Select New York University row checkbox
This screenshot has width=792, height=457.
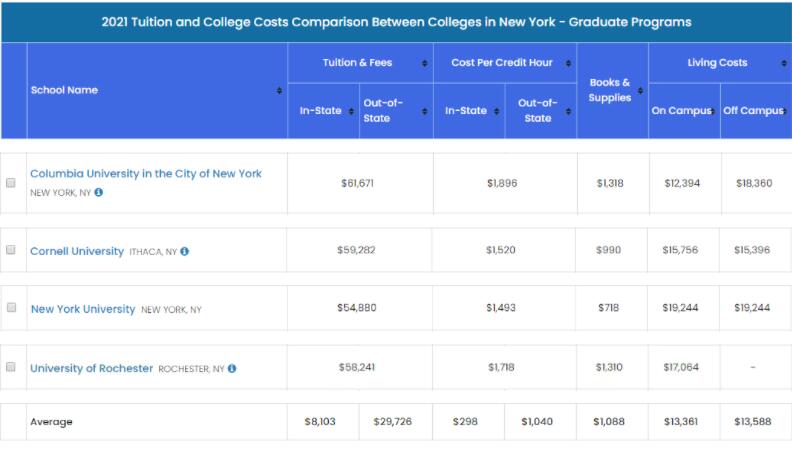(11, 308)
